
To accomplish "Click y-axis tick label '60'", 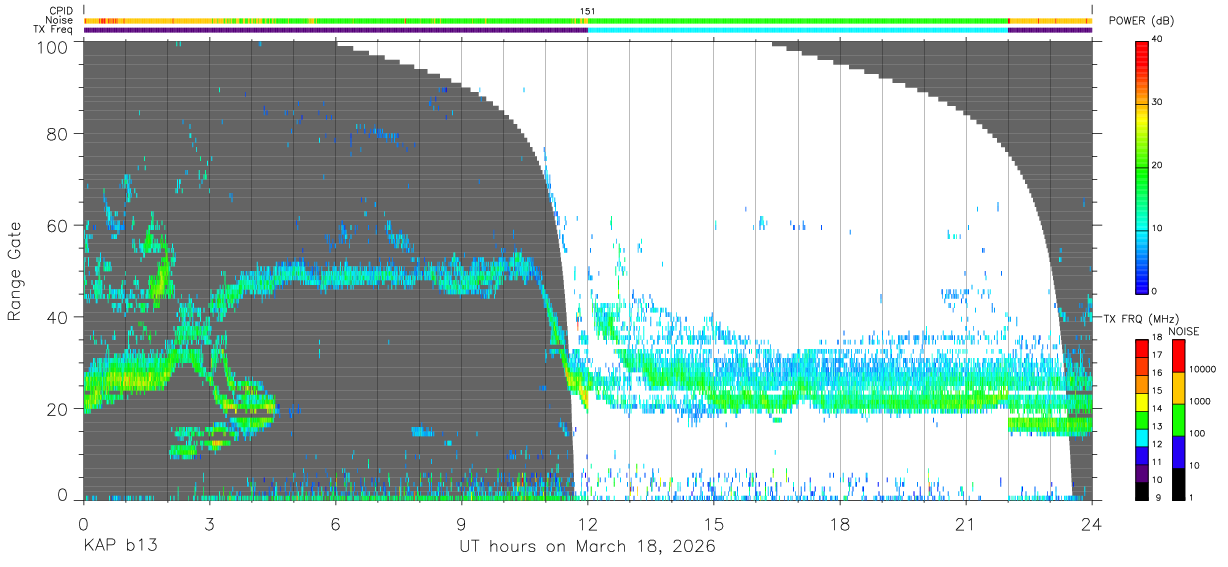I will click(57, 226).
